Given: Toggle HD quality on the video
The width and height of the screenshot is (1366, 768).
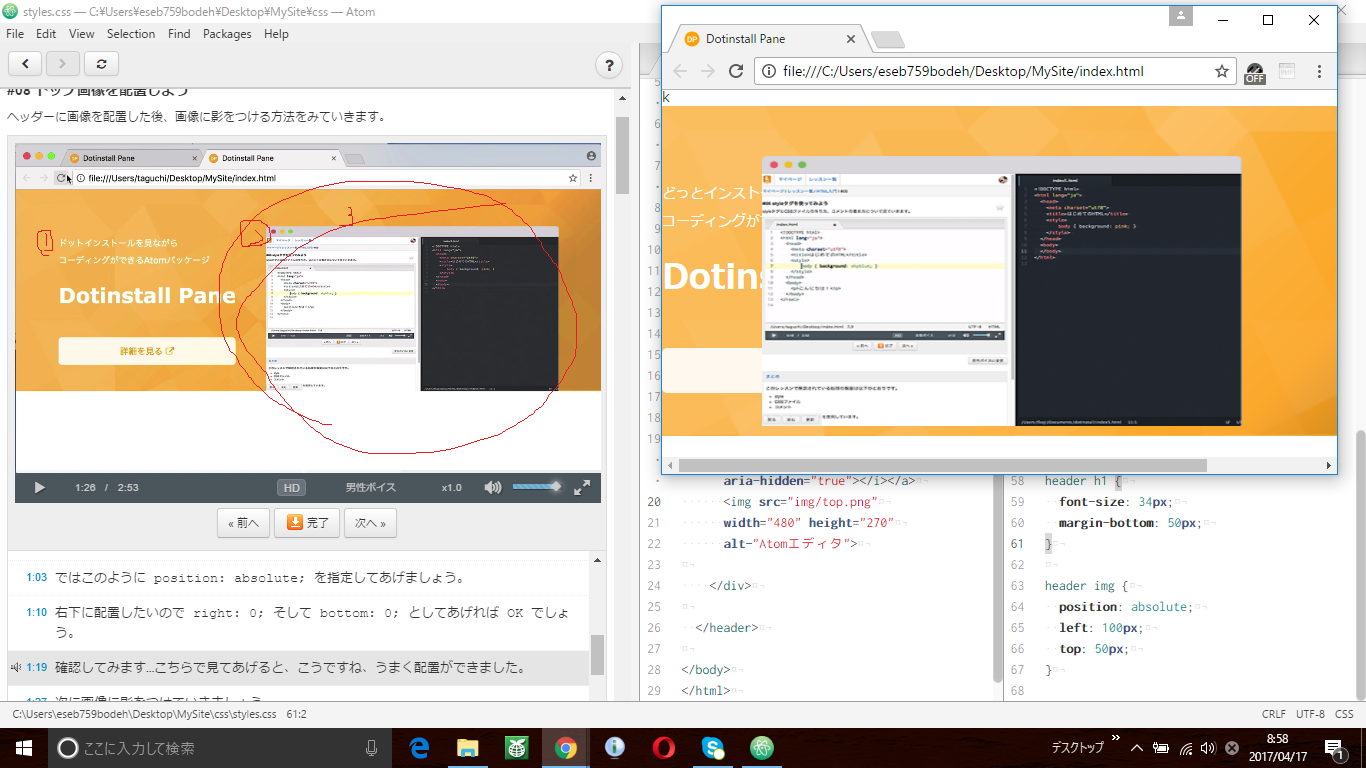Looking at the screenshot, I should pyautogui.click(x=291, y=488).
